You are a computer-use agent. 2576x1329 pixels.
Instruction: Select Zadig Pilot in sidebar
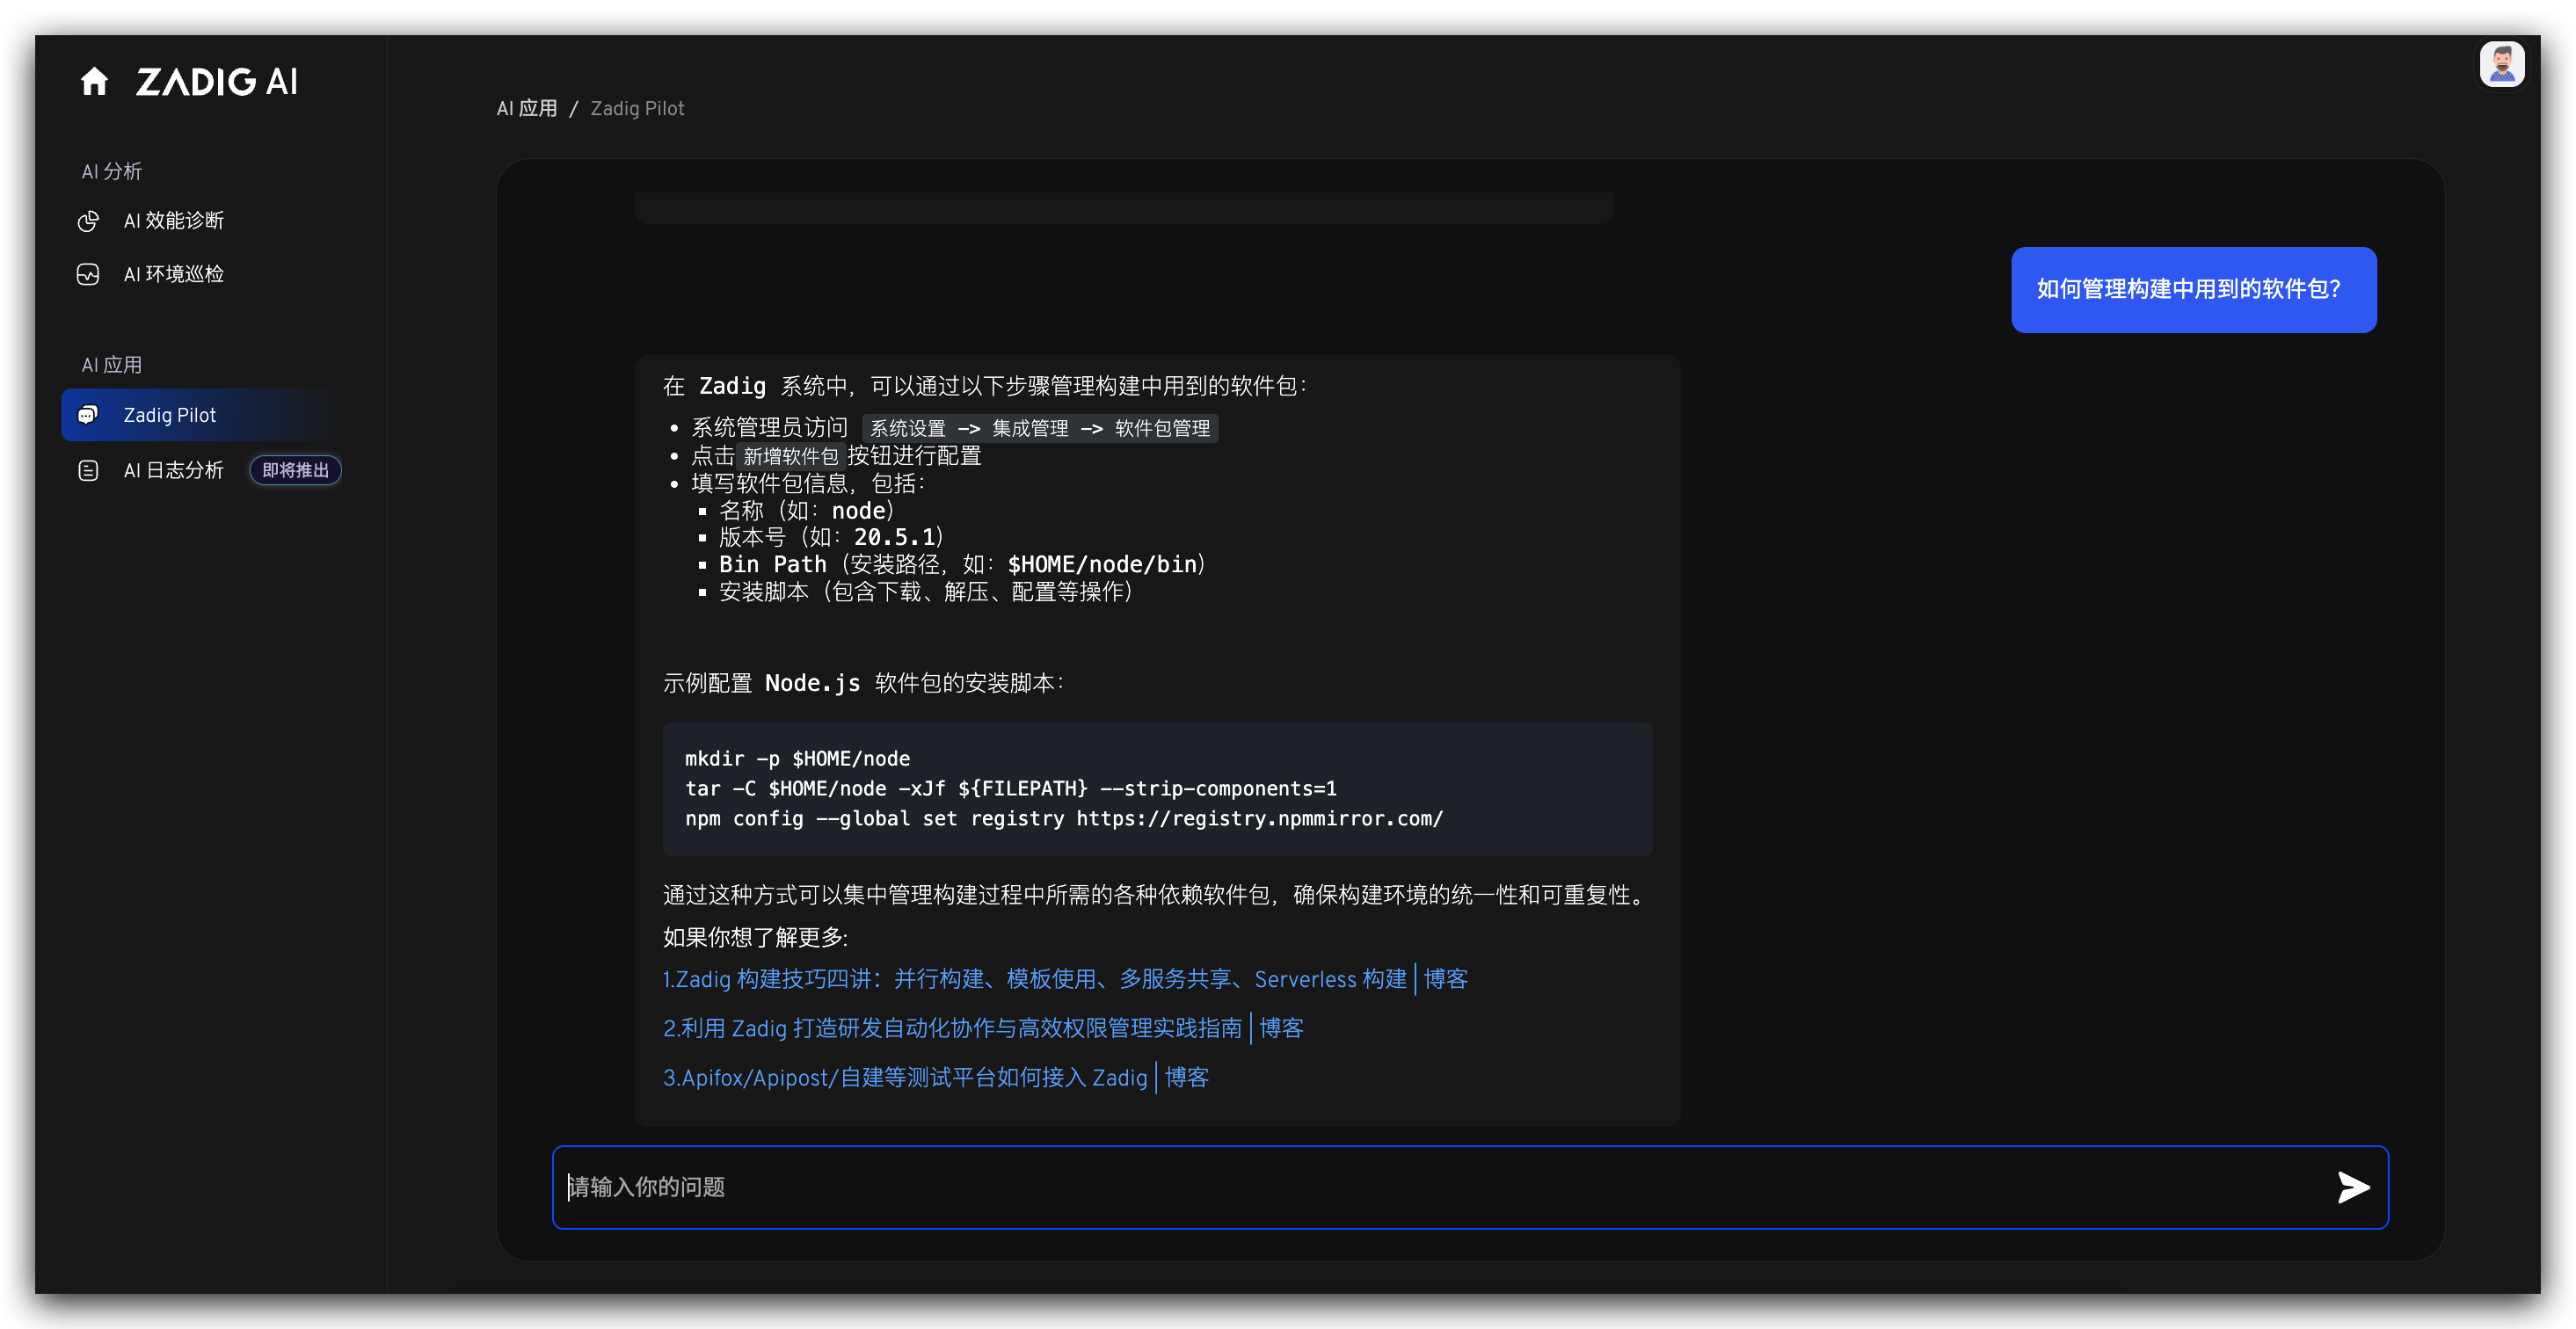coord(170,415)
